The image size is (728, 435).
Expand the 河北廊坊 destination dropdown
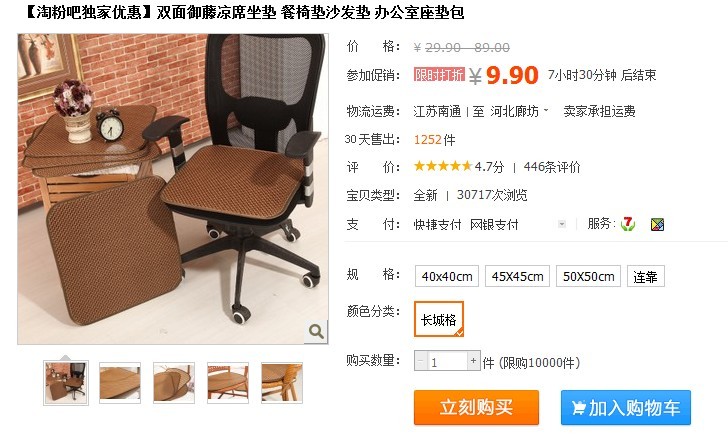pos(546,110)
